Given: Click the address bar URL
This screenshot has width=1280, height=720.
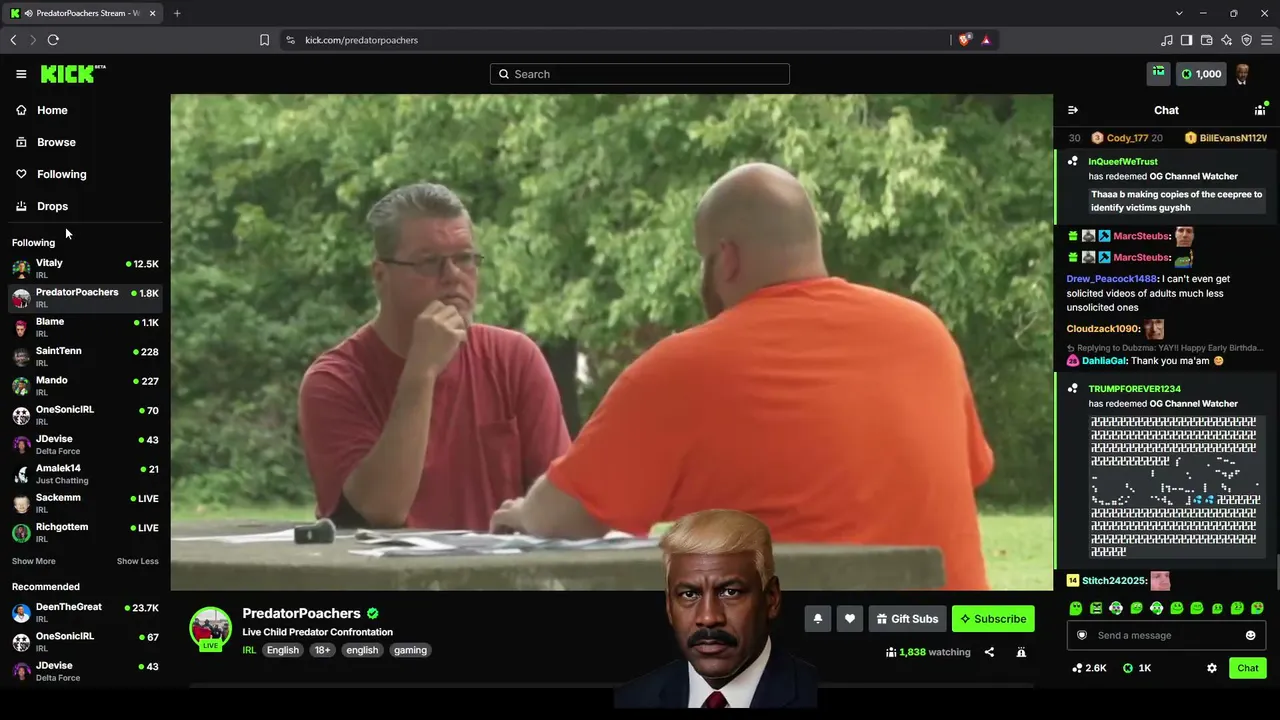Looking at the screenshot, I should (x=361, y=40).
